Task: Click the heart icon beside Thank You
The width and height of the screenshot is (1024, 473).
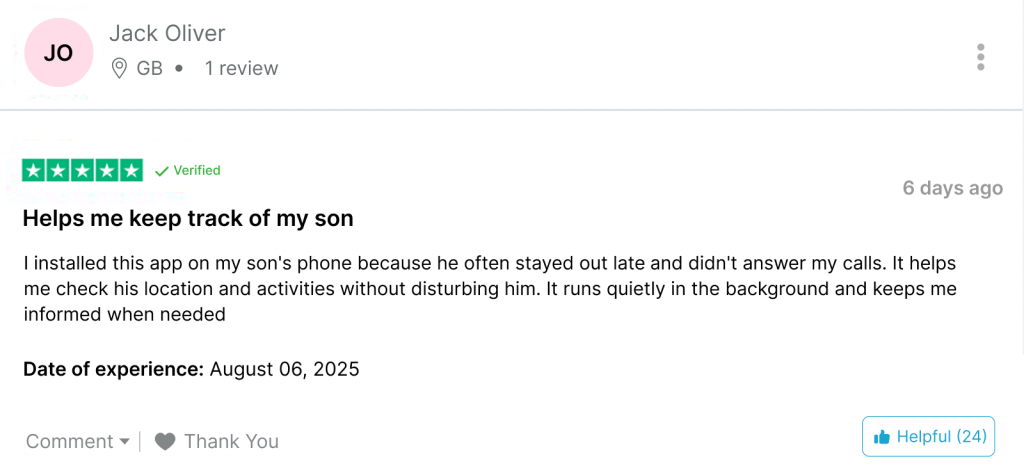Action: click(165, 442)
